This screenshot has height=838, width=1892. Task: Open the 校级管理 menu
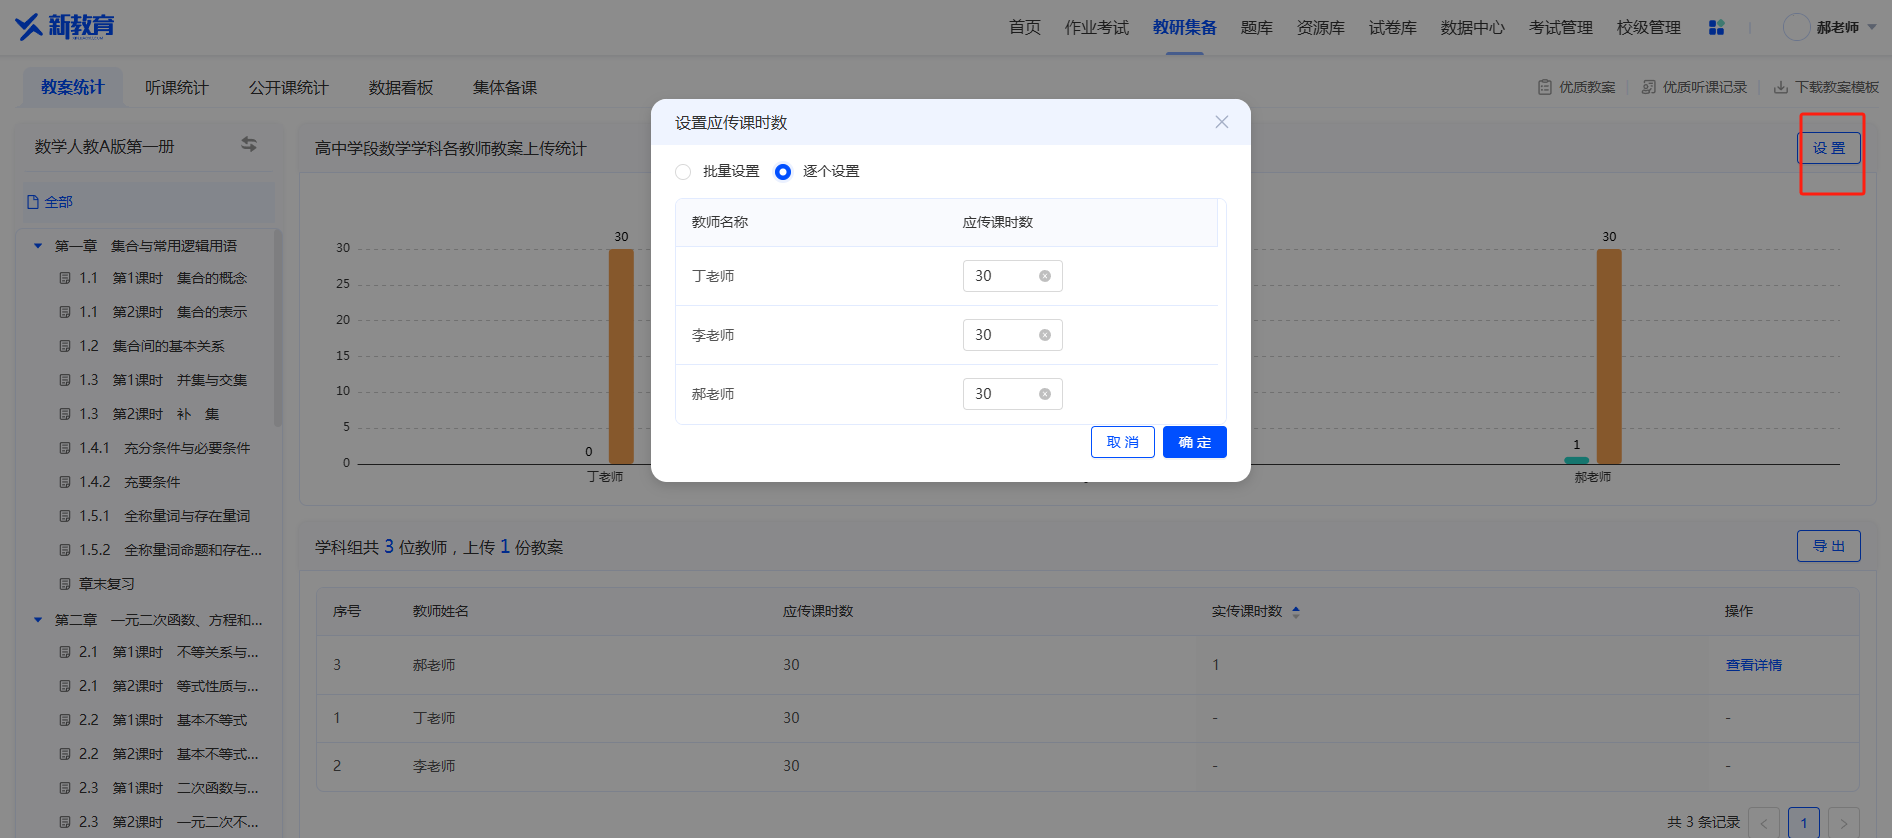click(1649, 27)
